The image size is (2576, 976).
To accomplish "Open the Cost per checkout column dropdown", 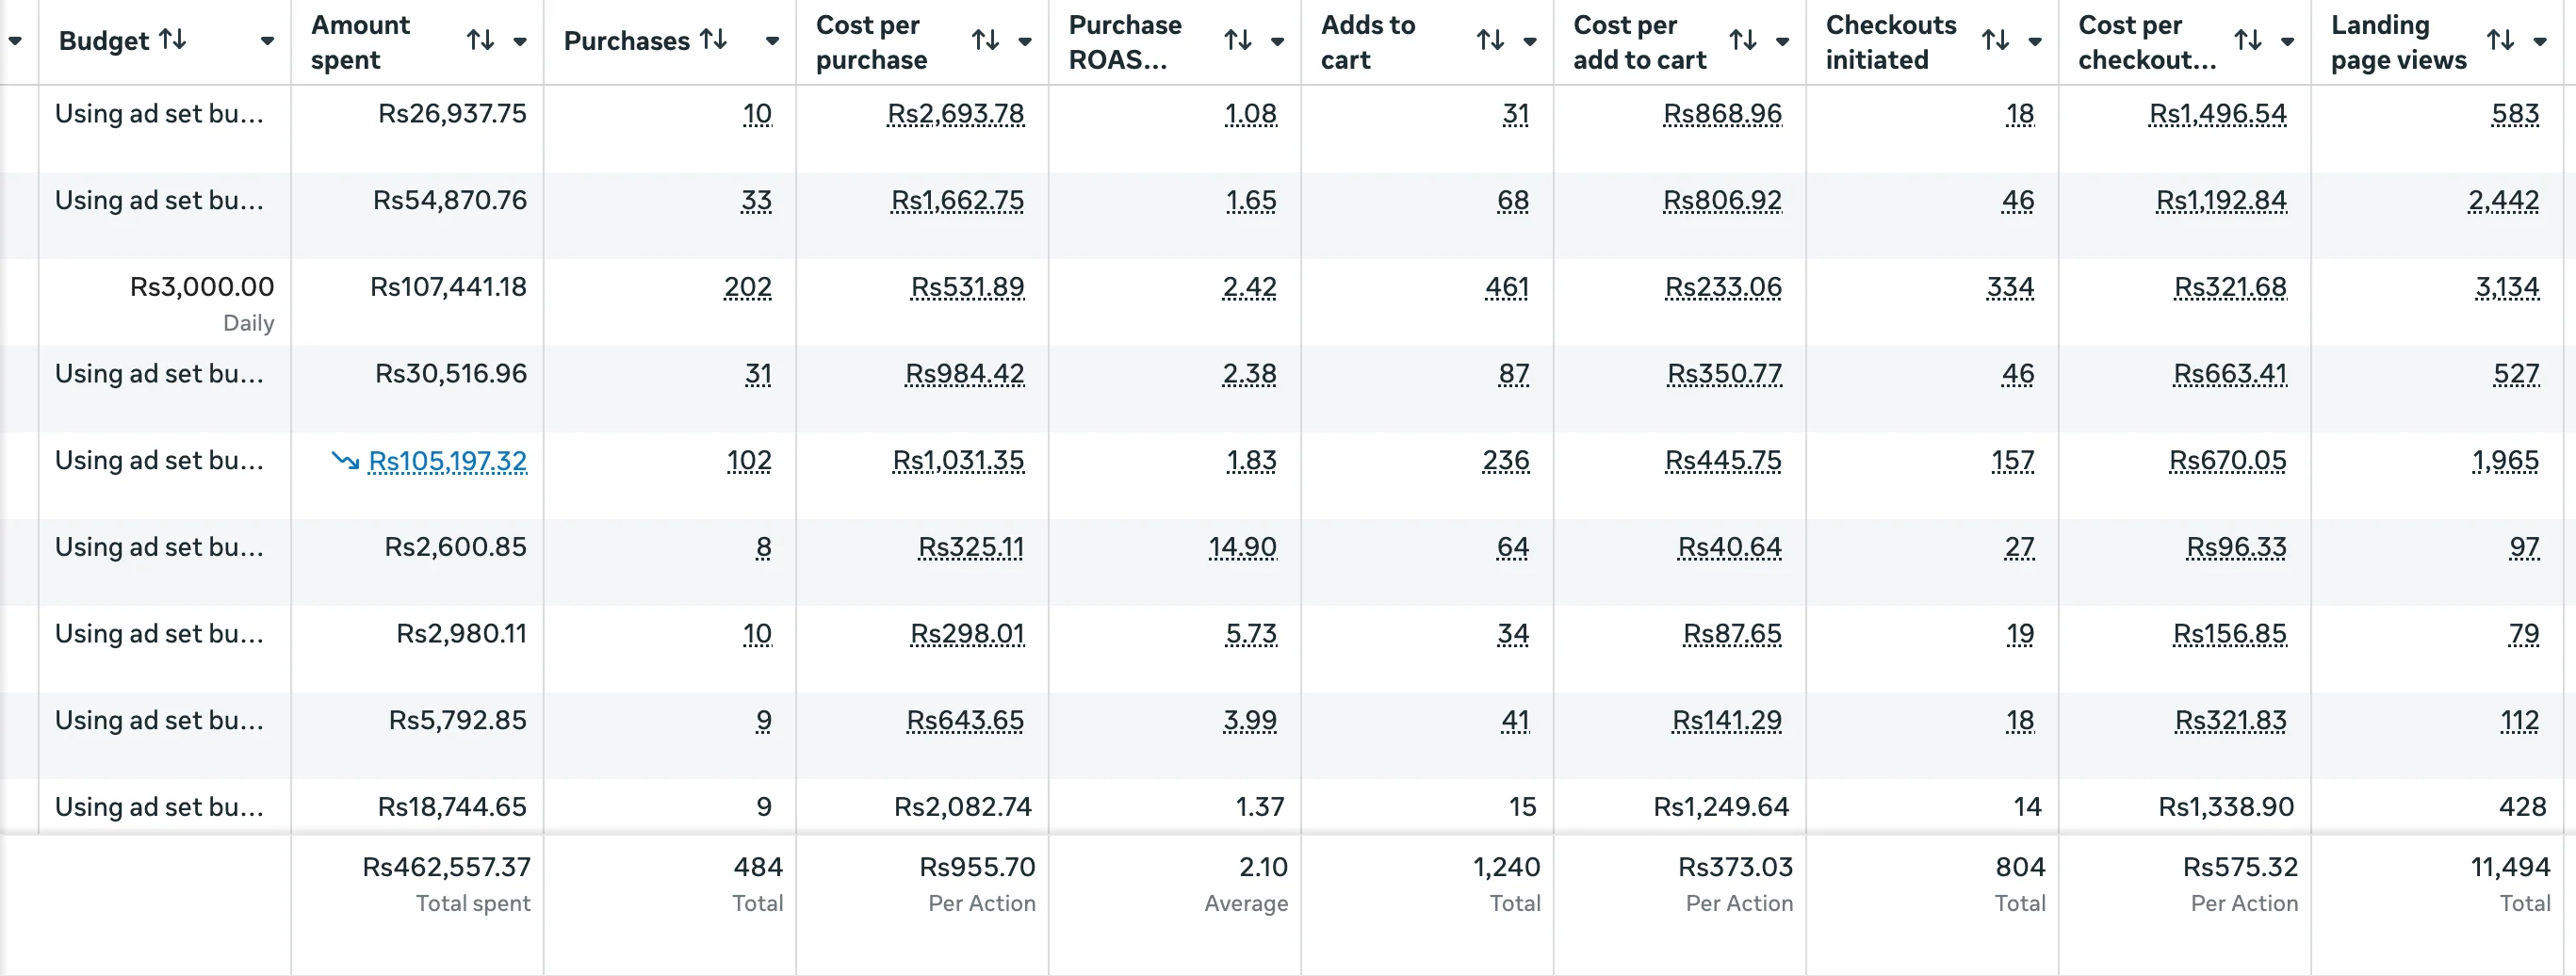I will [2287, 42].
